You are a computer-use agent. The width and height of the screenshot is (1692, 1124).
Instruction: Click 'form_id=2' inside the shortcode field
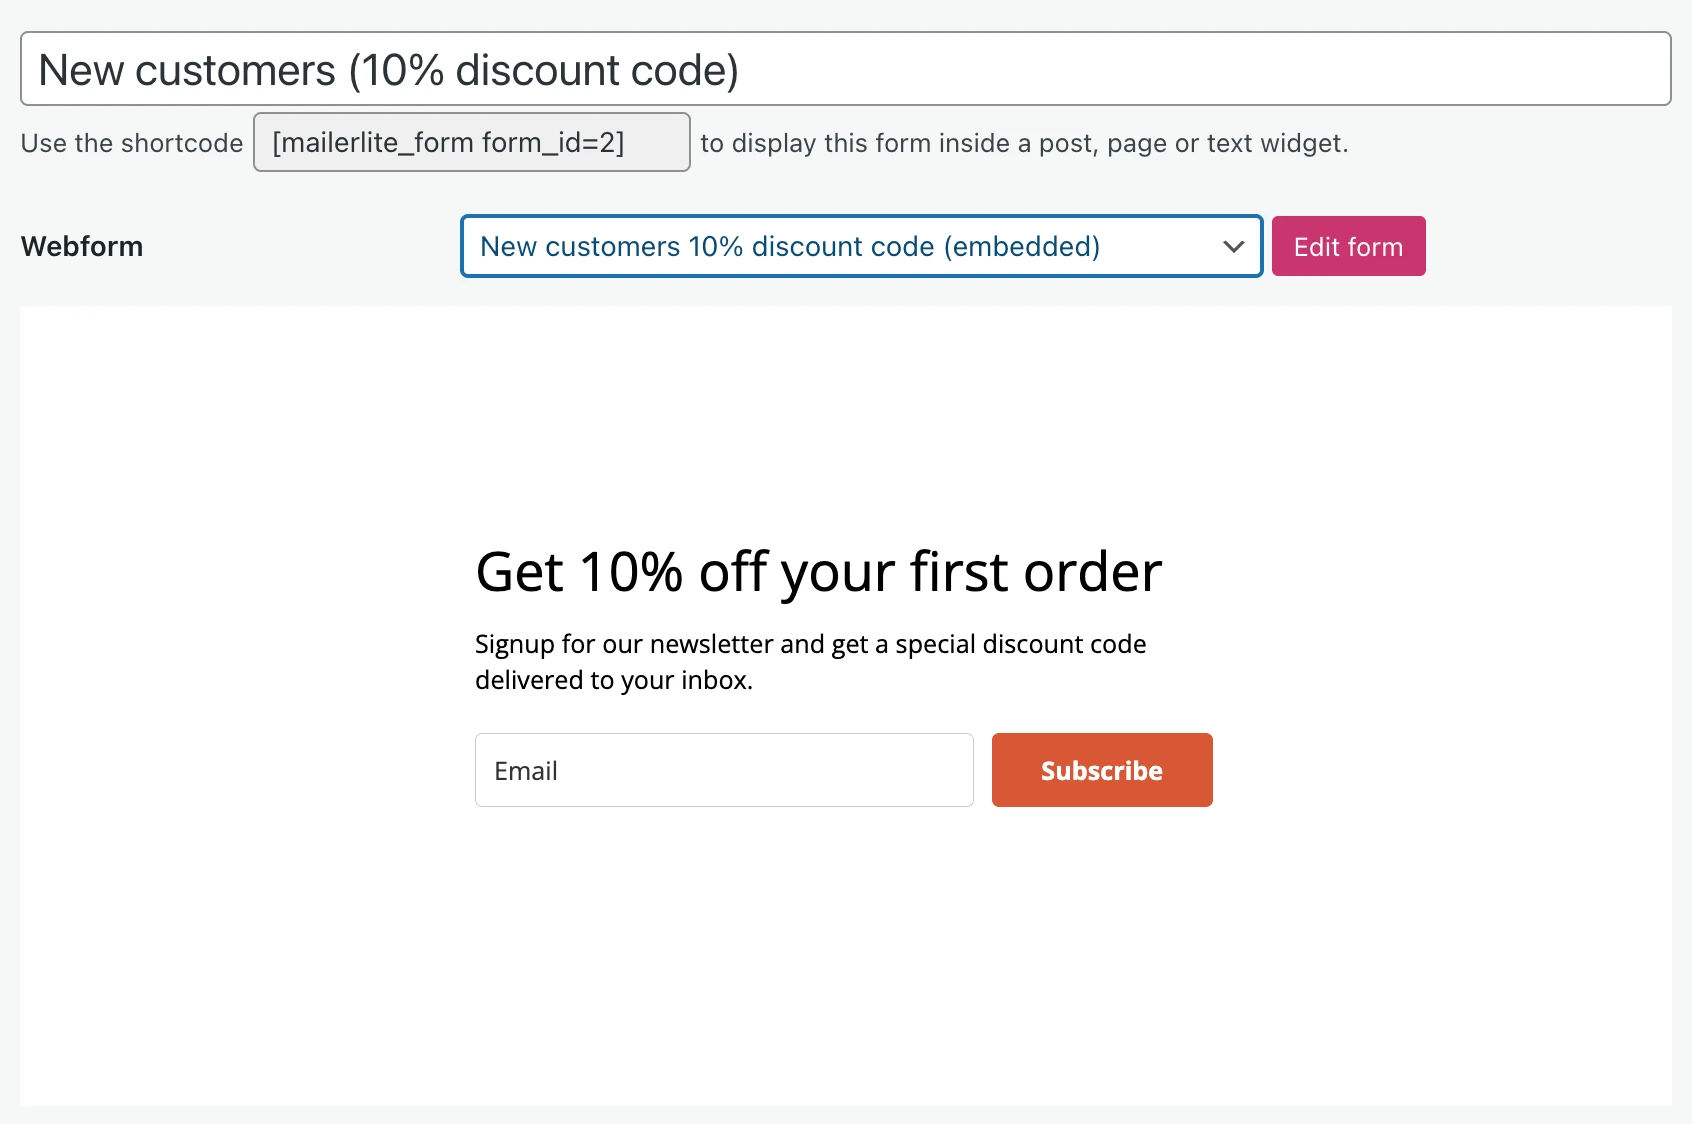tap(553, 142)
